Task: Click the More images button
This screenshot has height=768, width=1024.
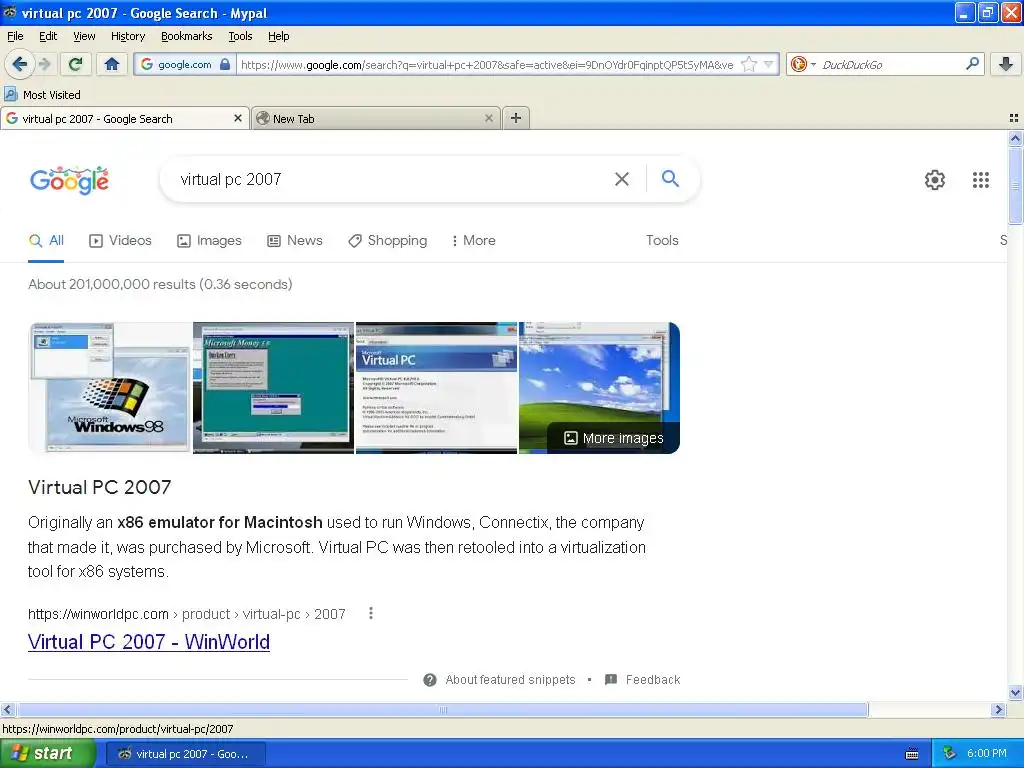Action: (x=614, y=438)
